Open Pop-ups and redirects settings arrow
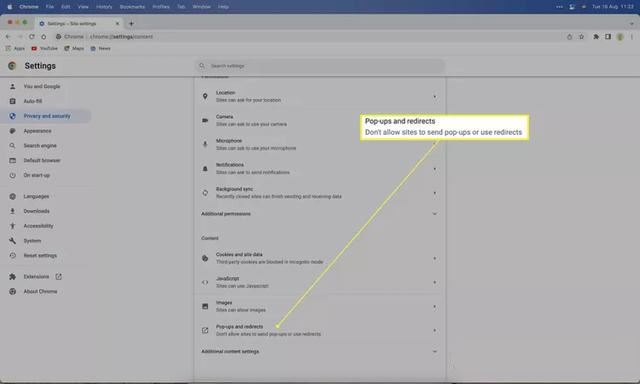 tap(434, 330)
